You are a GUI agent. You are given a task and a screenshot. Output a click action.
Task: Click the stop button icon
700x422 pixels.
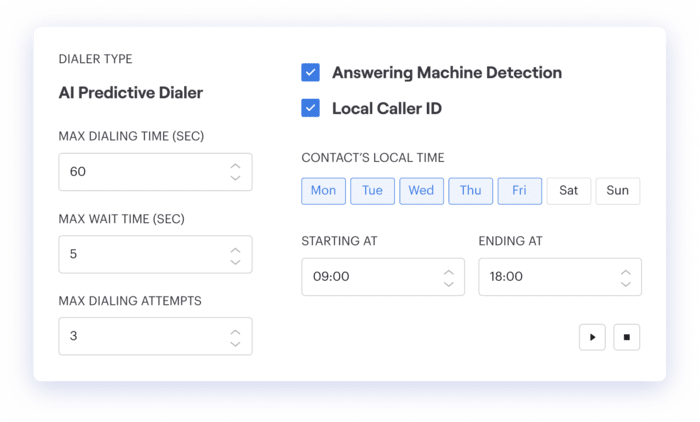626,337
